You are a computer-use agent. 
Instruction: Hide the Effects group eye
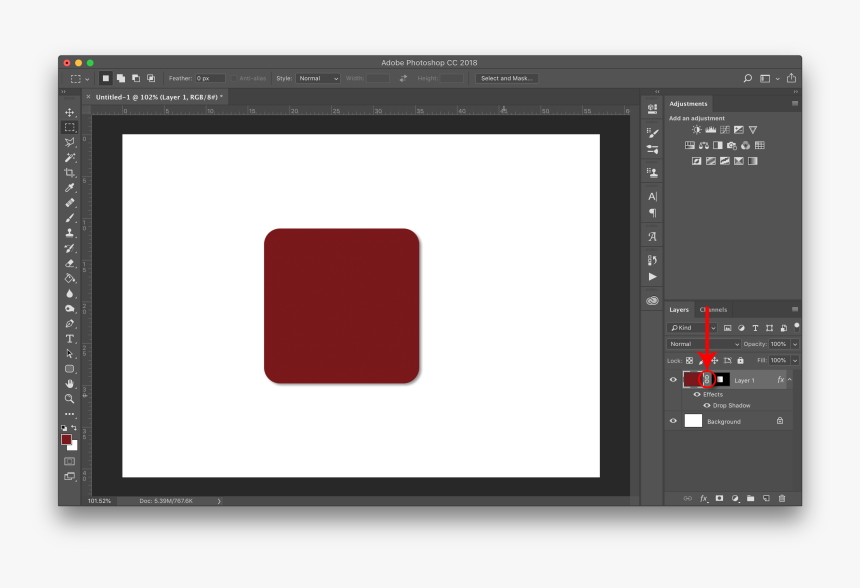697,394
